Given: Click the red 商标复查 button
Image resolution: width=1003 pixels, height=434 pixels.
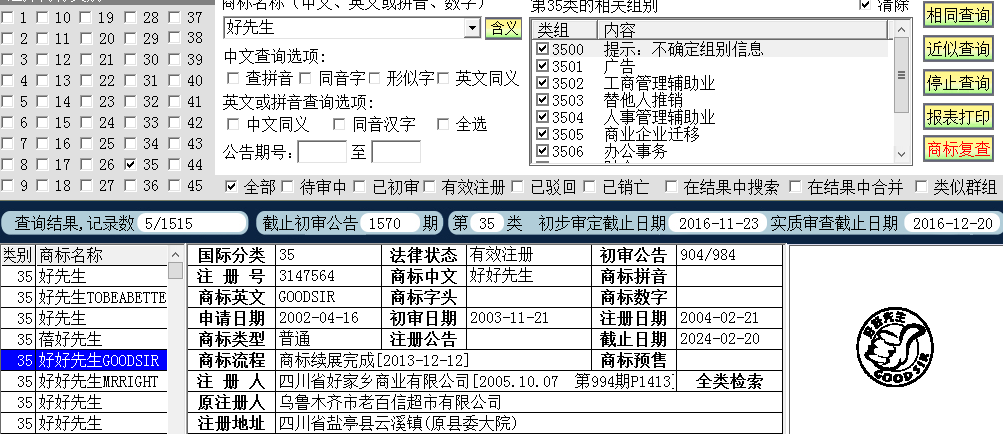Looking at the screenshot, I should point(958,150).
